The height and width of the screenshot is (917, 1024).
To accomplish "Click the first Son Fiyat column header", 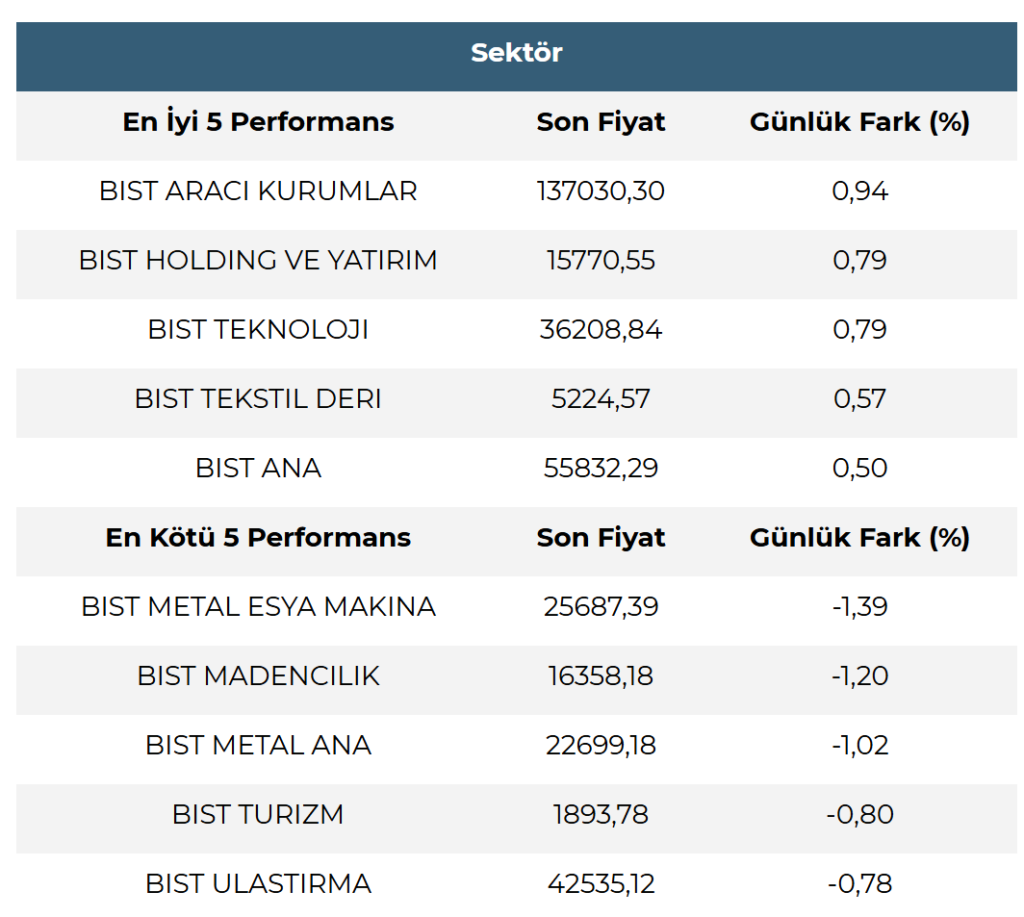I will (x=601, y=122).
